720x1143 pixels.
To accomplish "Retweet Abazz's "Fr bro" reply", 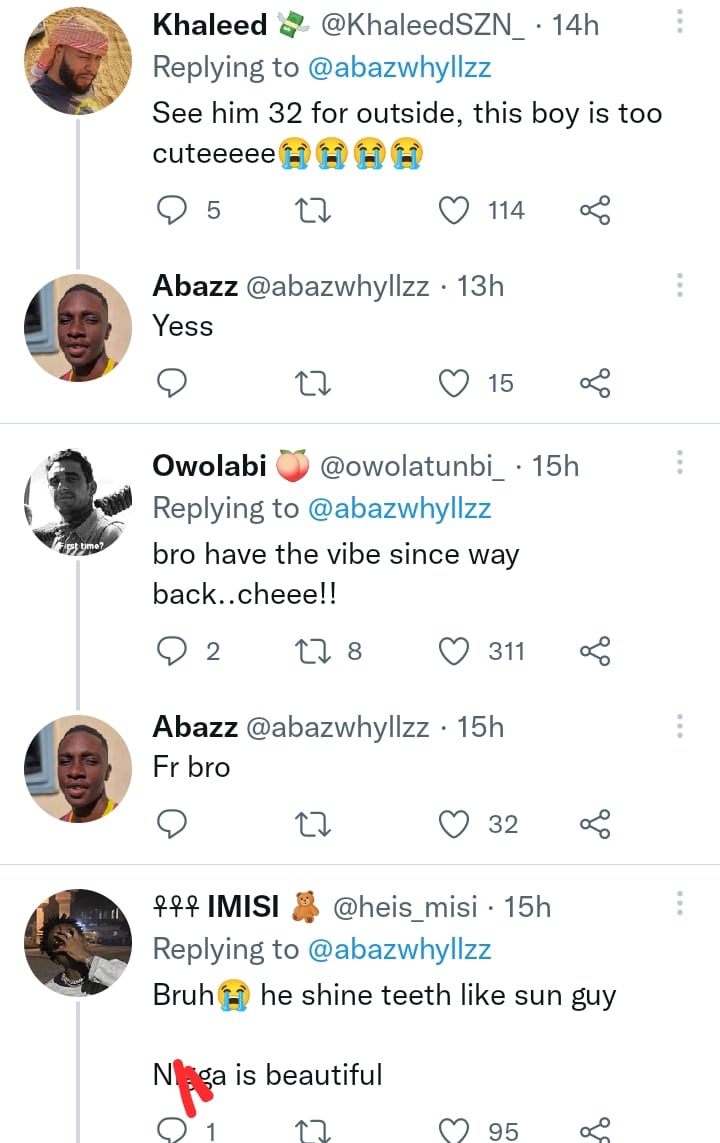I will pyautogui.click(x=314, y=824).
